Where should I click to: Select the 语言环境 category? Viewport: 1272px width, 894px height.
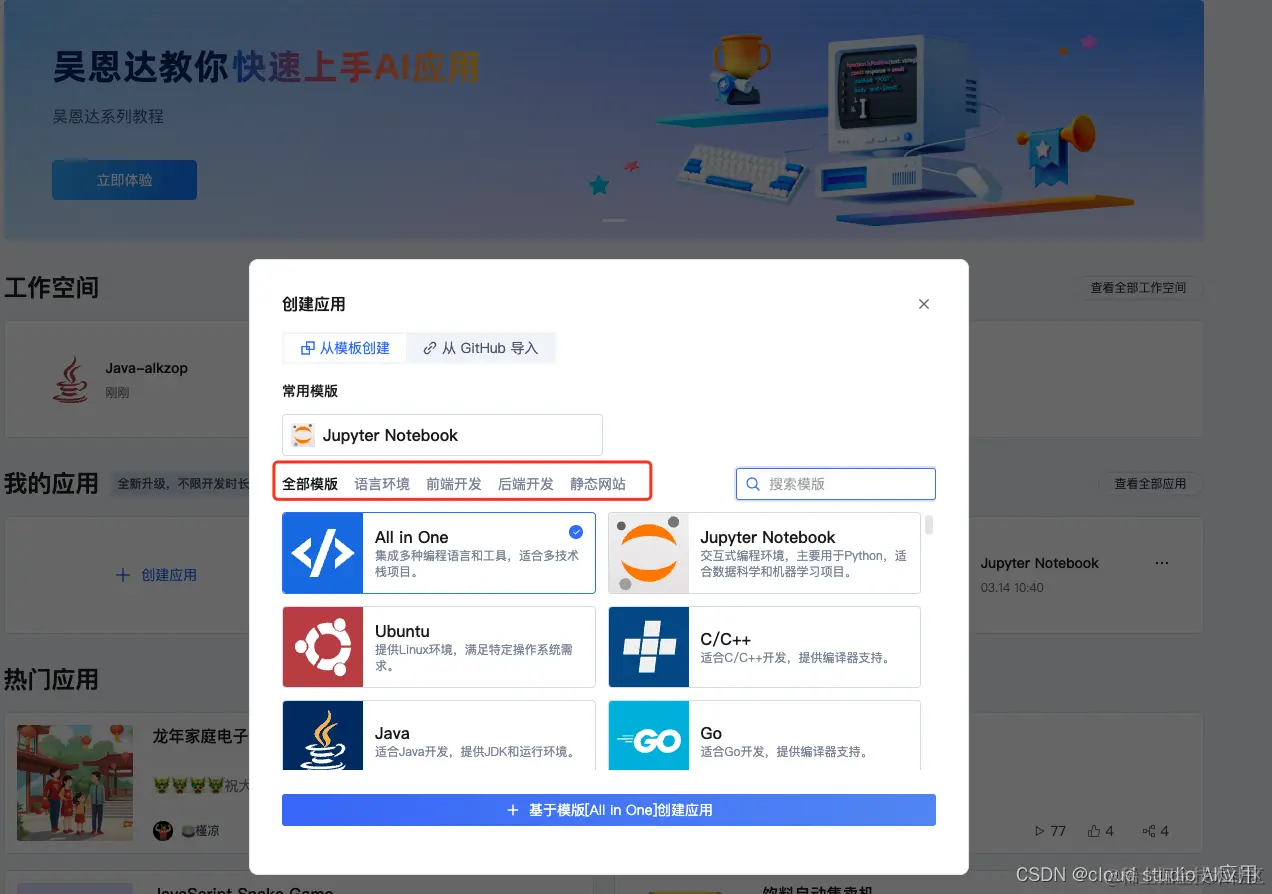pyautogui.click(x=382, y=484)
